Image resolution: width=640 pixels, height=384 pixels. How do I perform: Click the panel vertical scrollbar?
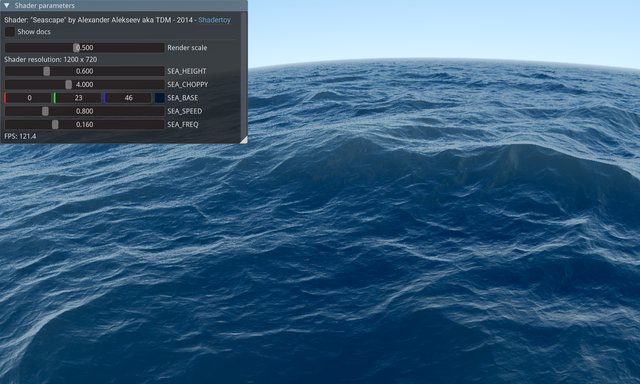click(244, 73)
